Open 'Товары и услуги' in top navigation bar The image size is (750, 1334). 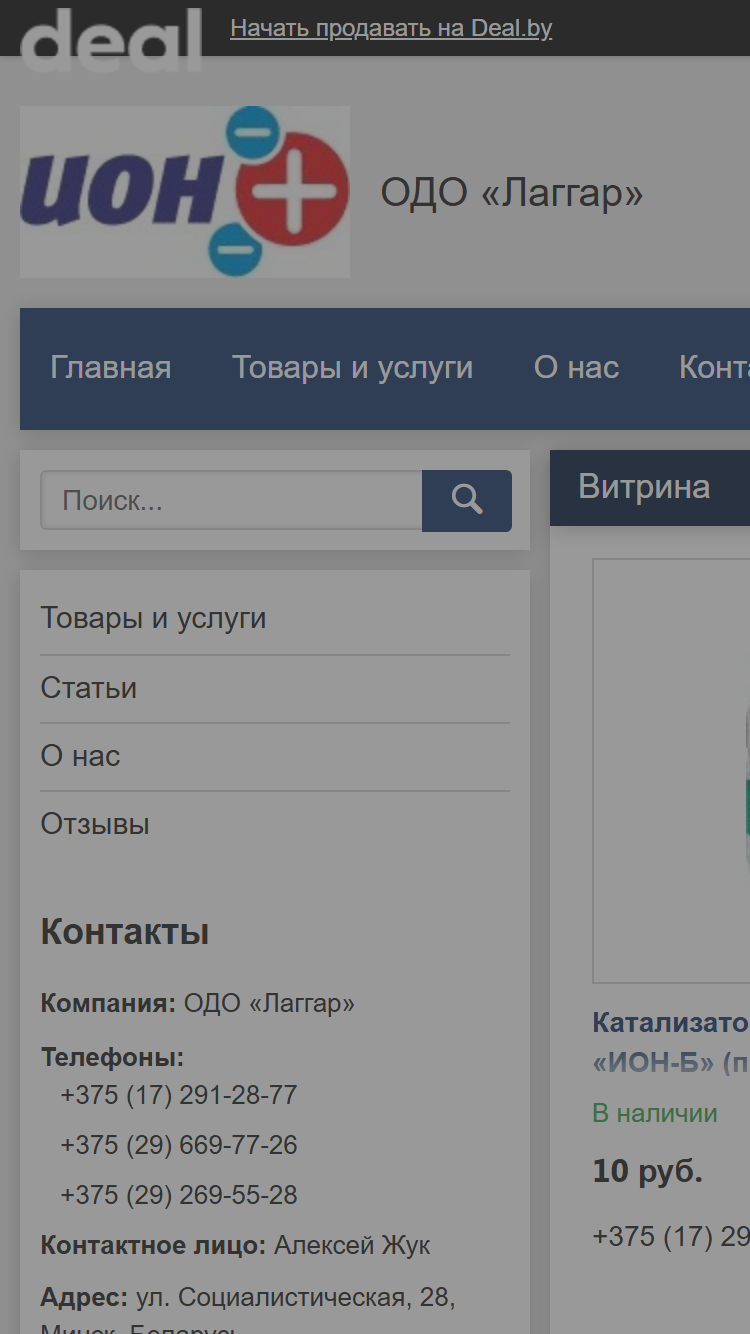[x=352, y=368]
